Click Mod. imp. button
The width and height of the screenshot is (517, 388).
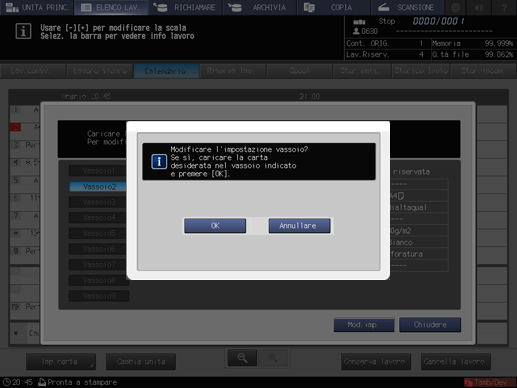click(x=364, y=325)
